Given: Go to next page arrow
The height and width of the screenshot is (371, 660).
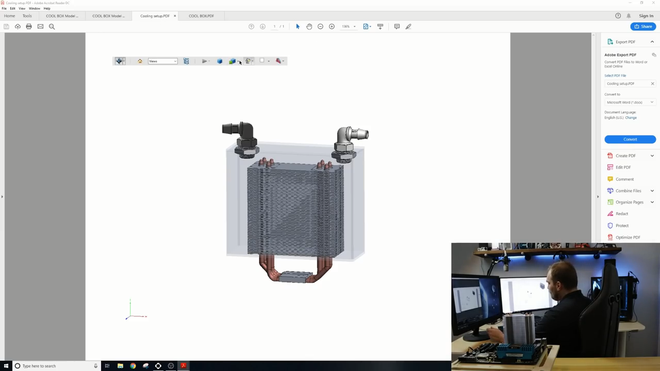Looking at the screenshot, I should click(263, 27).
